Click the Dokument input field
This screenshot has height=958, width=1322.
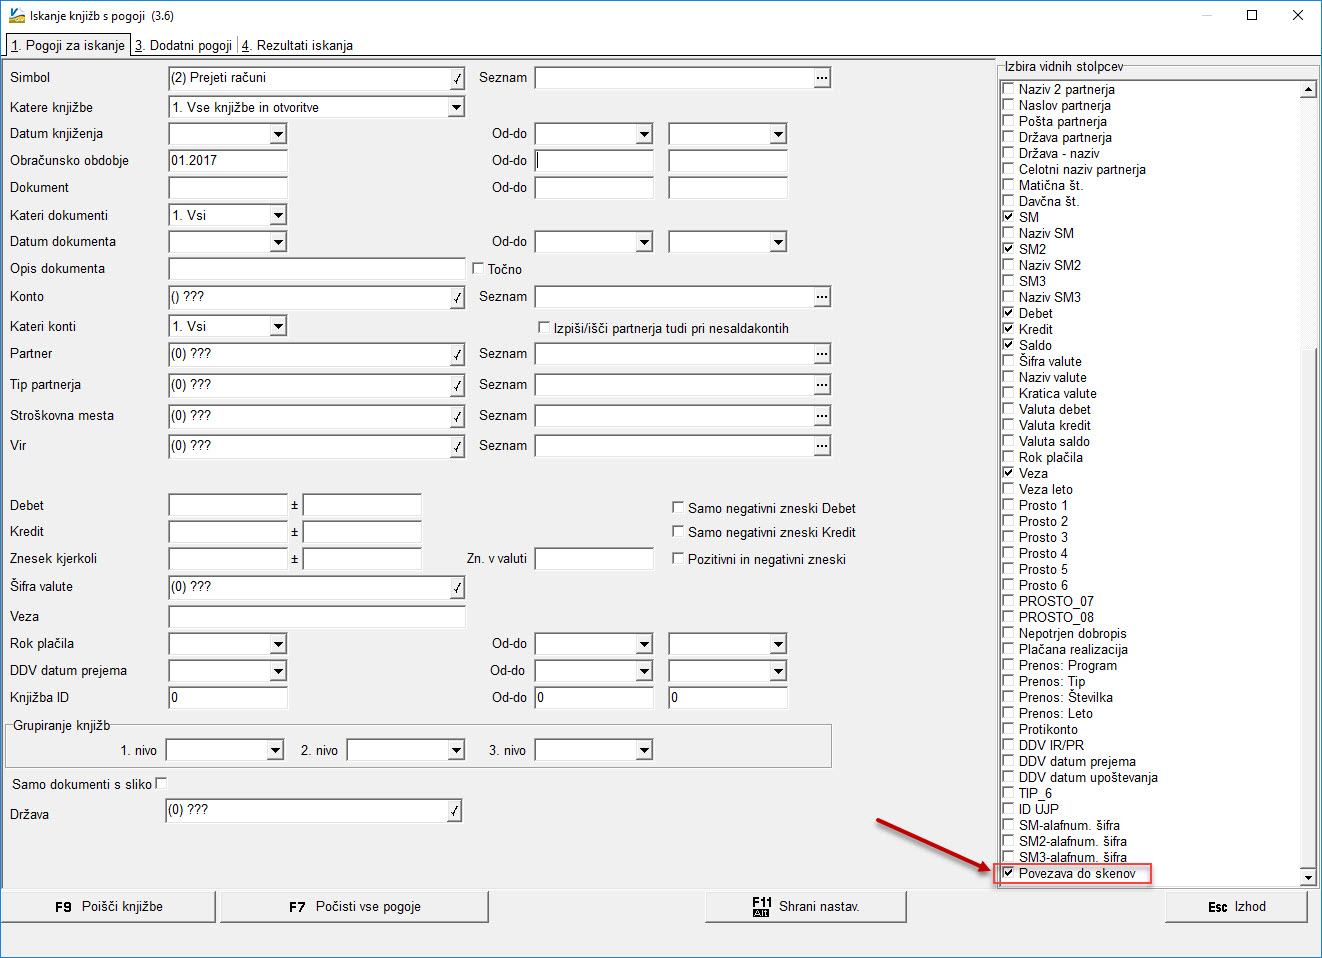pyautogui.click(x=228, y=188)
